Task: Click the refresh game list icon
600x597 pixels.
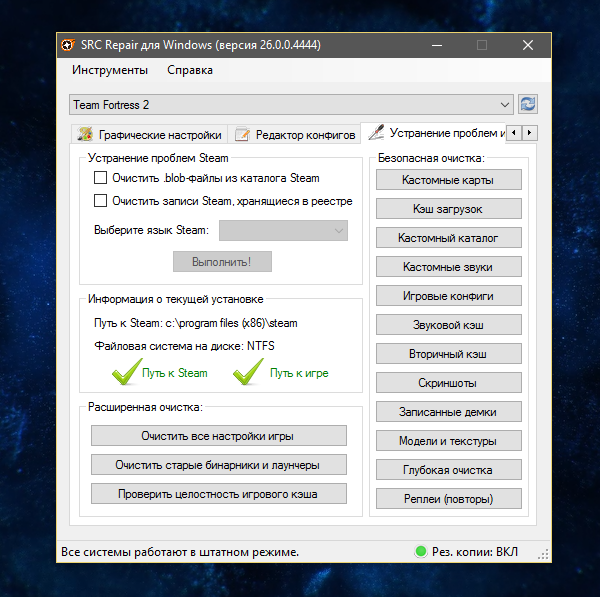Action: point(528,104)
